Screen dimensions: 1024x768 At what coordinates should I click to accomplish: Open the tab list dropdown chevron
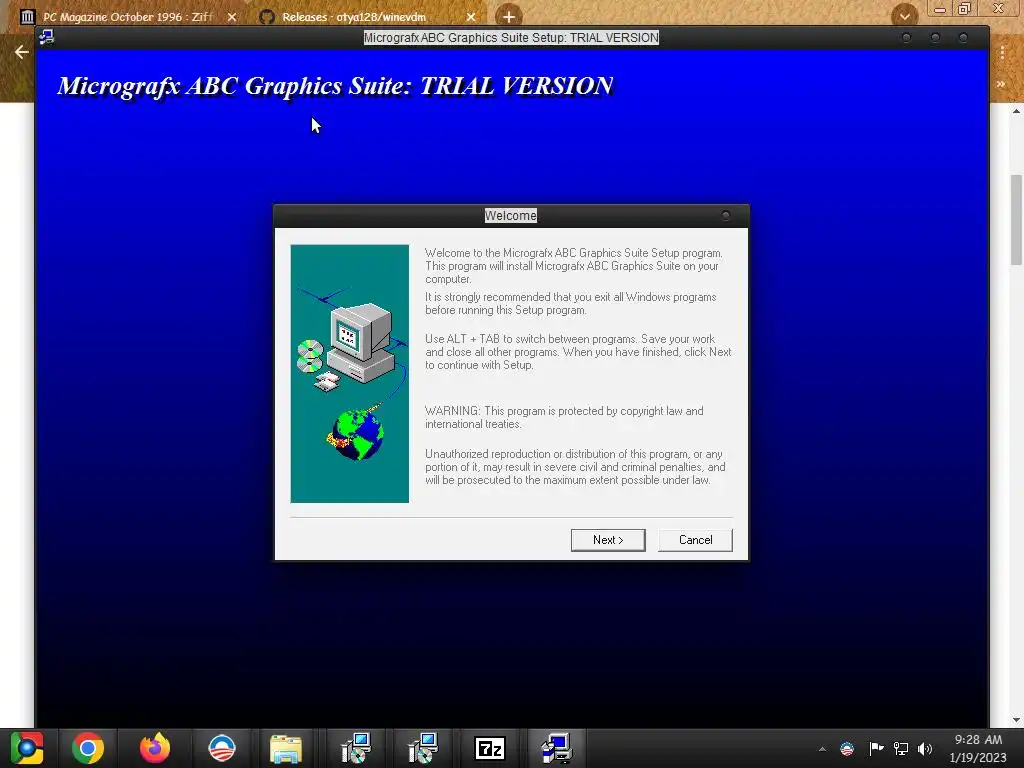click(904, 16)
